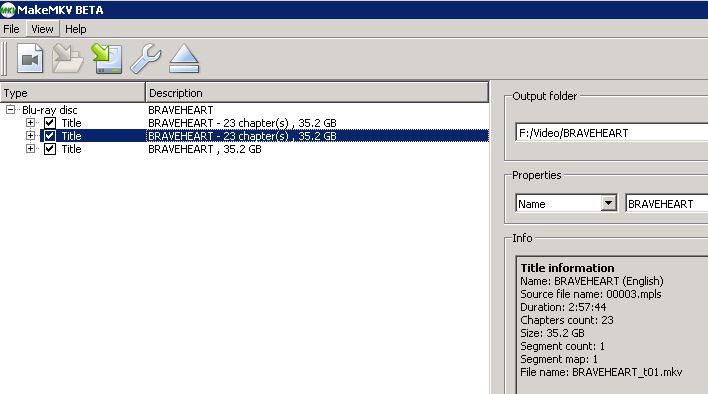The width and height of the screenshot is (708, 394).
Task: Select the Blu-ray disc tree item
Action: pyautogui.click(x=50, y=110)
